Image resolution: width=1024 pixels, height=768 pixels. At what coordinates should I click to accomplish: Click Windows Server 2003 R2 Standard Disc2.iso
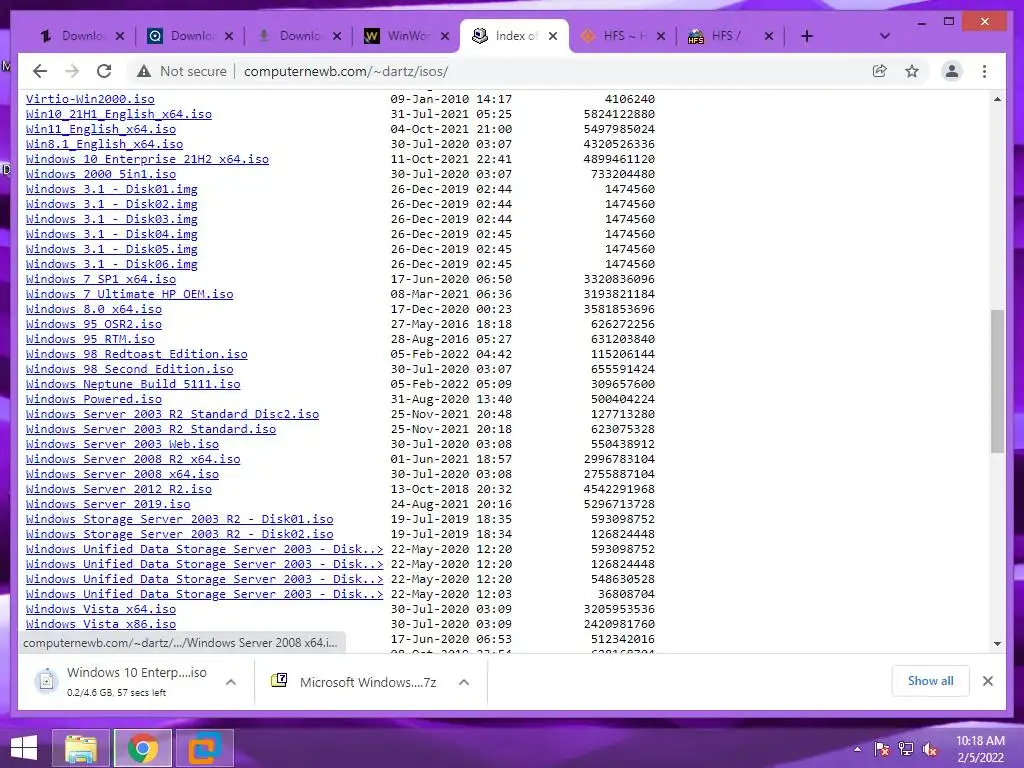[x=172, y=415]
